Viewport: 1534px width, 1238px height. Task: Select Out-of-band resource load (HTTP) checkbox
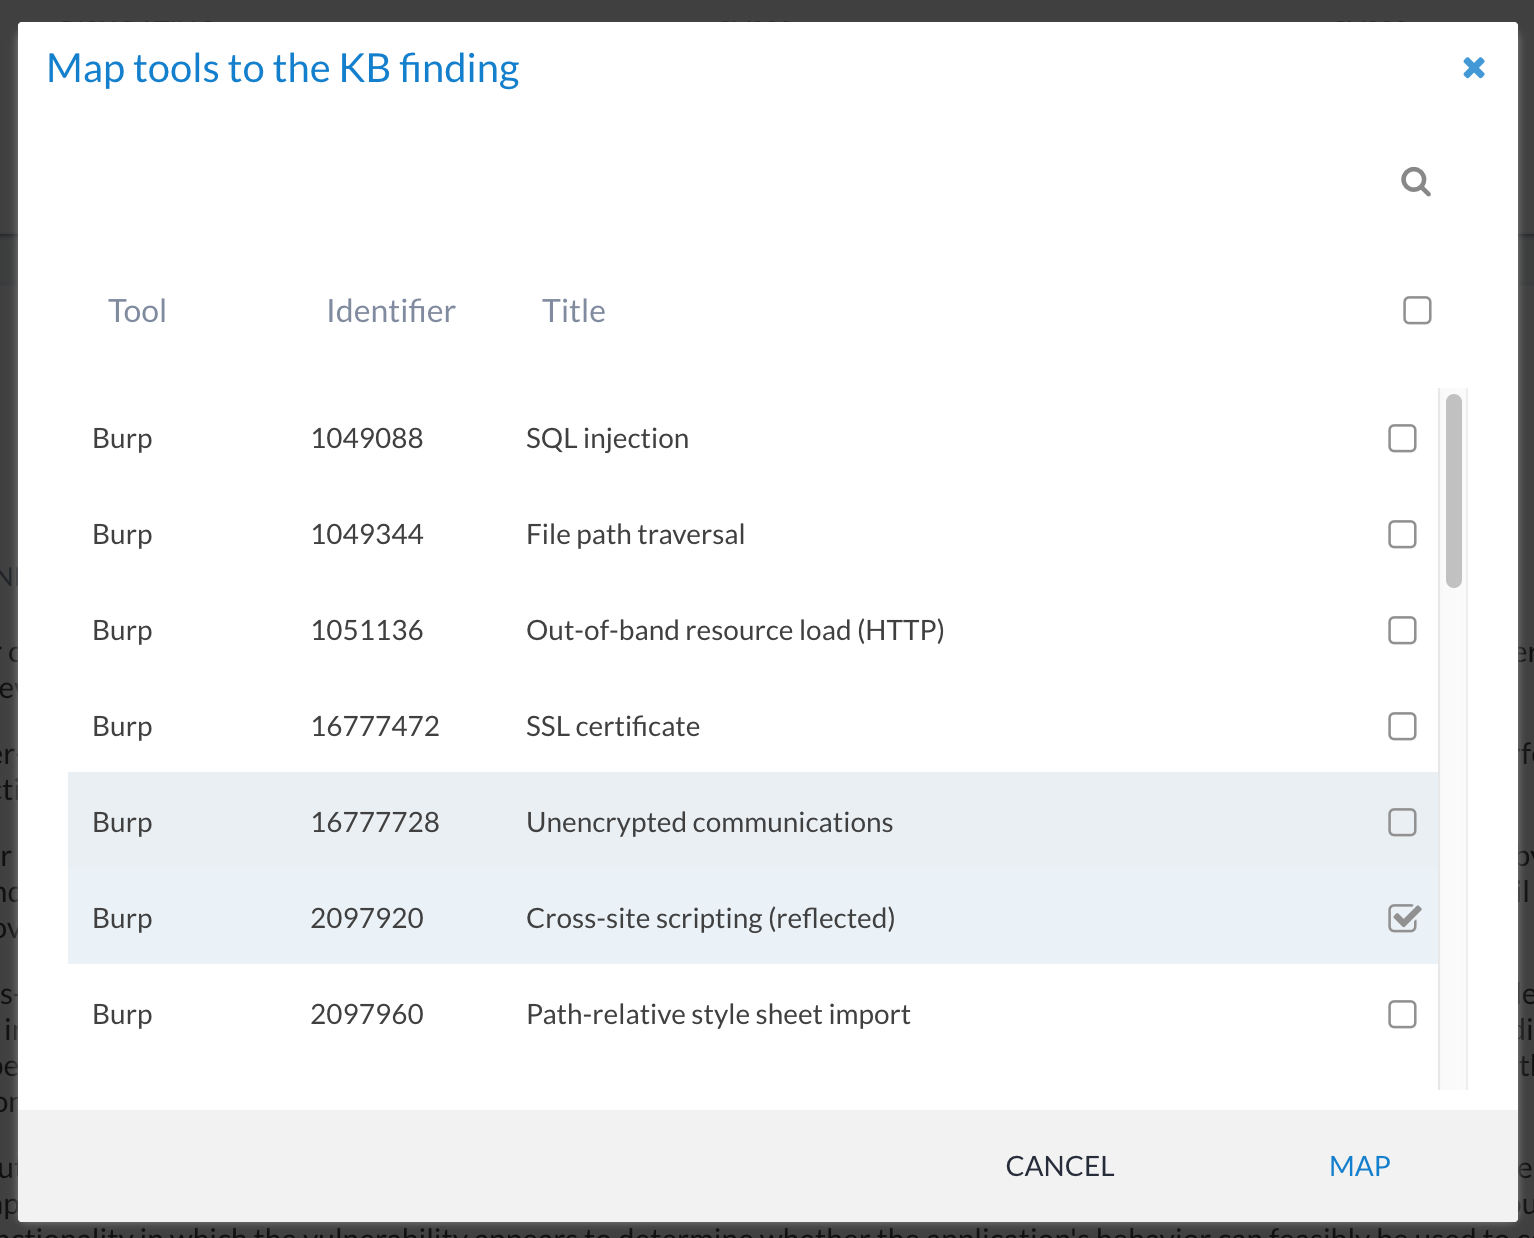pyautogui.click(x=1402, y=630)
